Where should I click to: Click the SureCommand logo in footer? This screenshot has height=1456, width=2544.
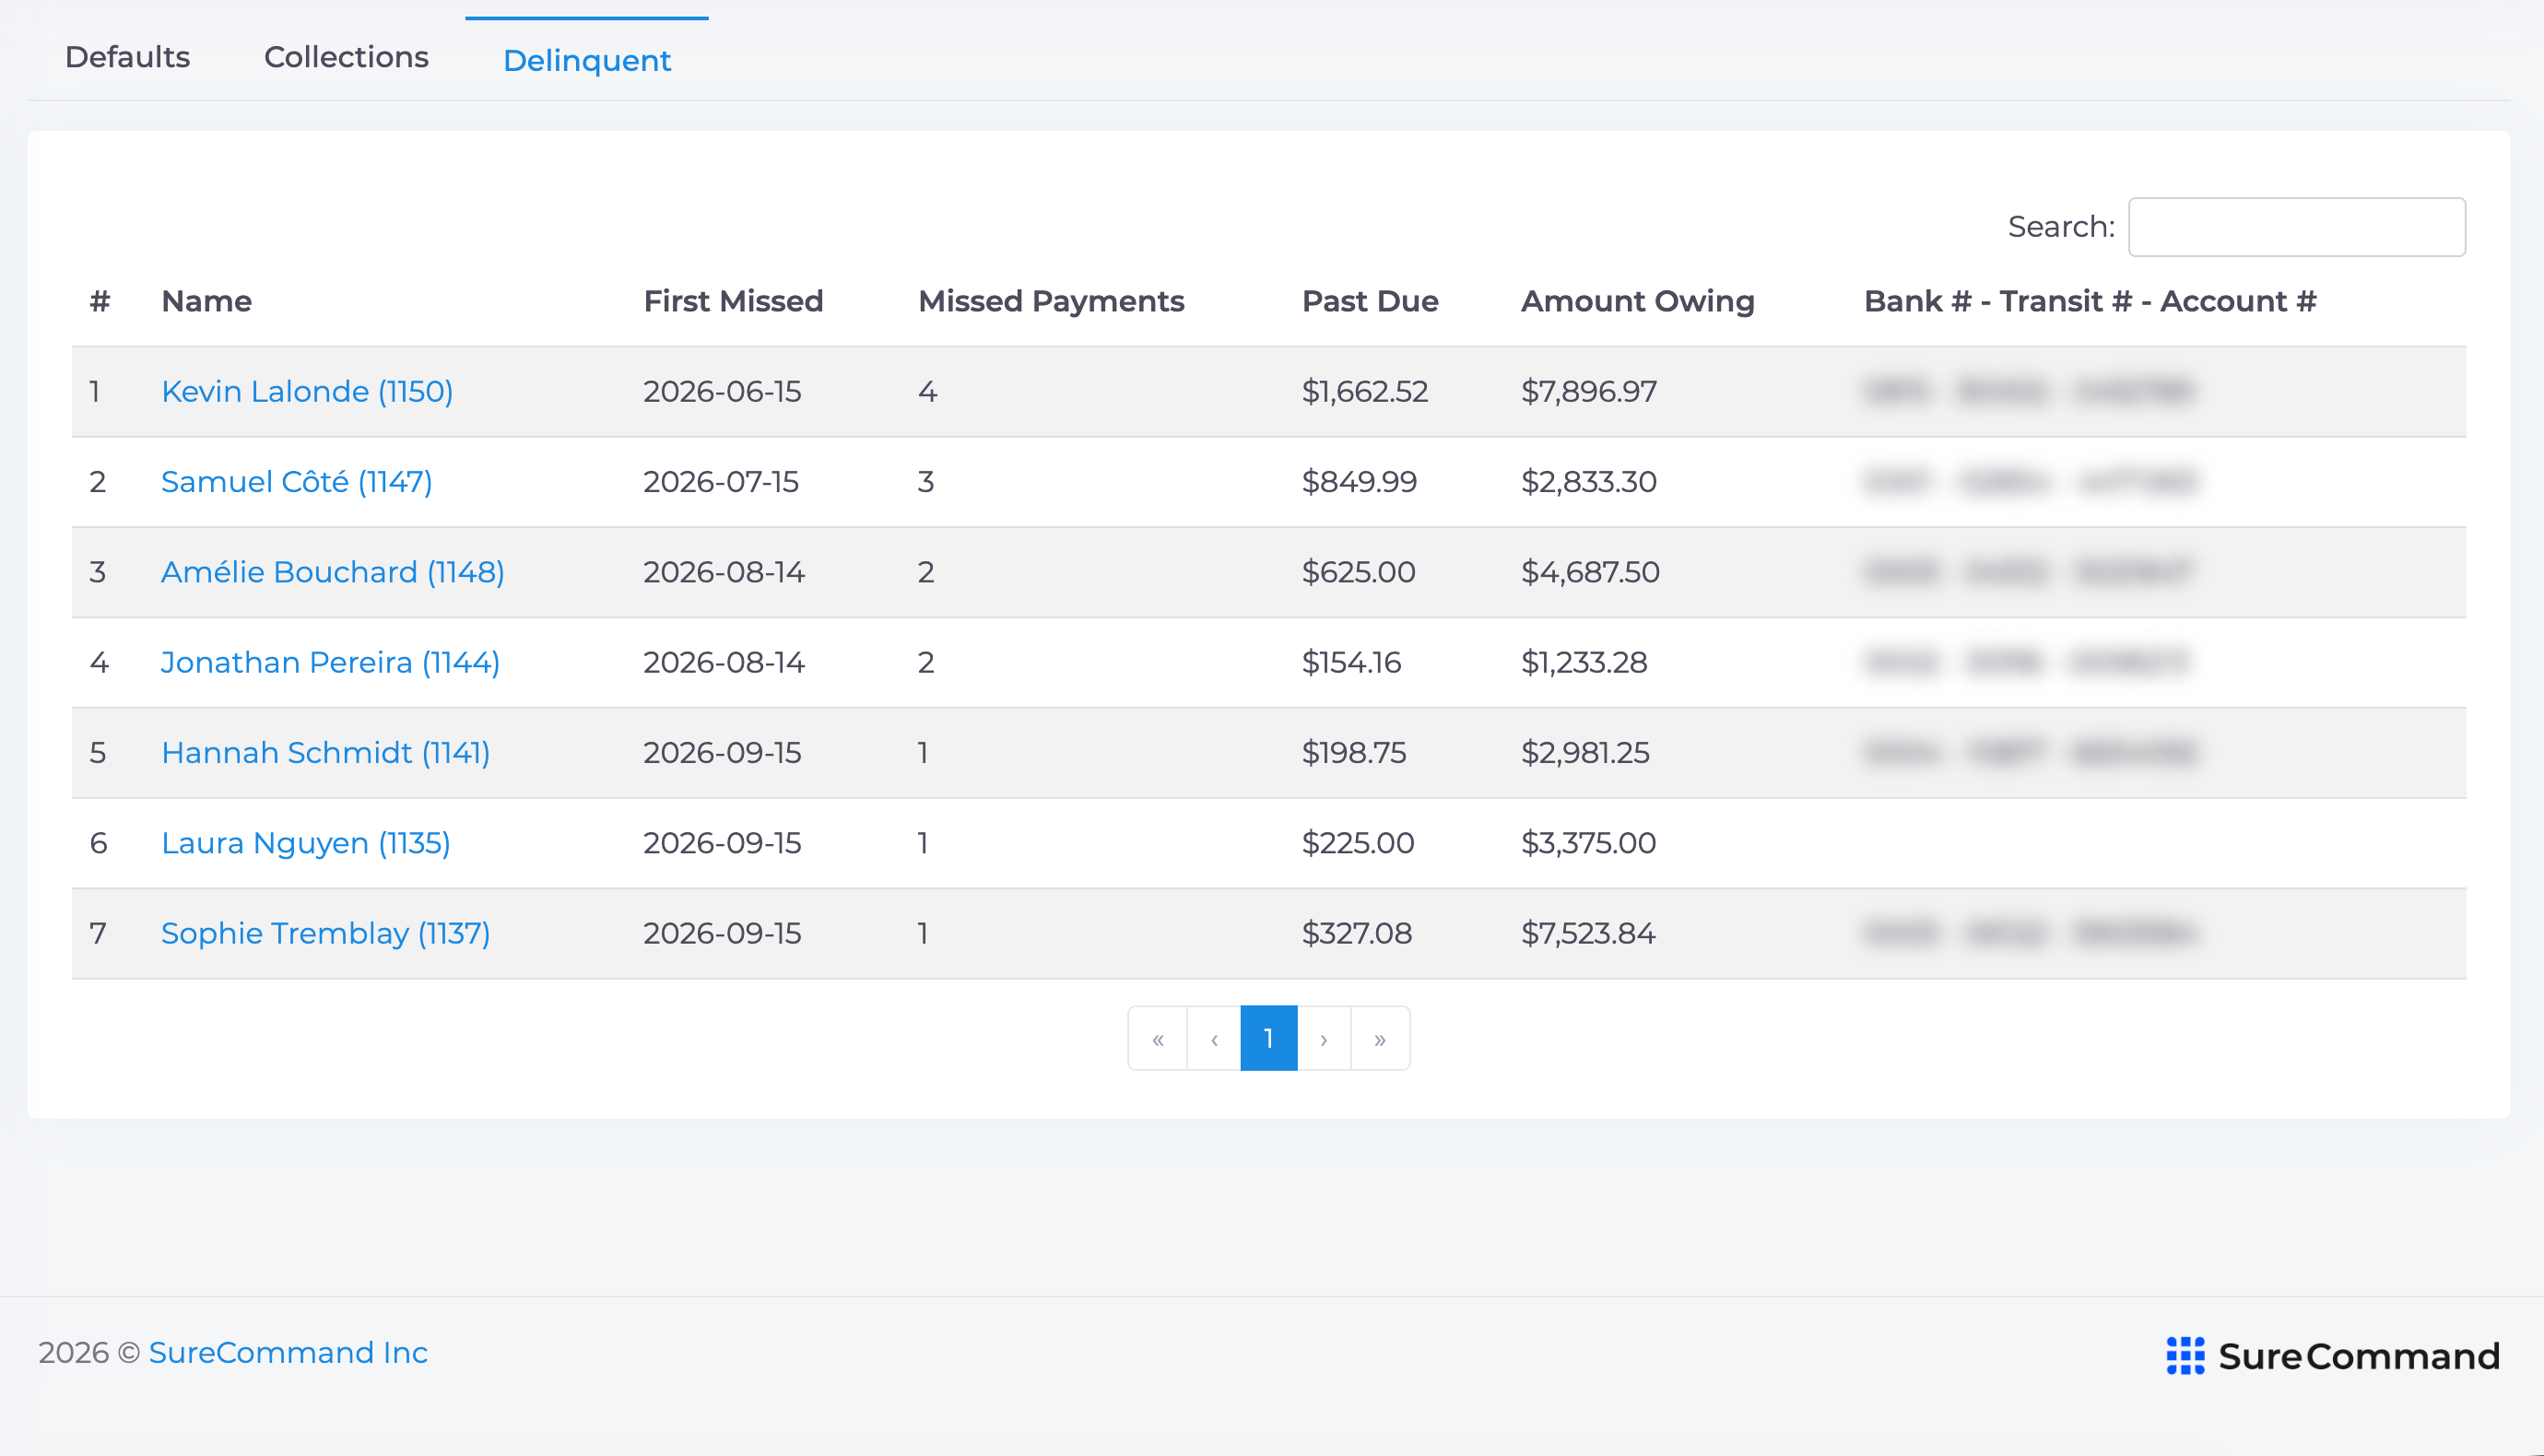coord(2333,1356)
